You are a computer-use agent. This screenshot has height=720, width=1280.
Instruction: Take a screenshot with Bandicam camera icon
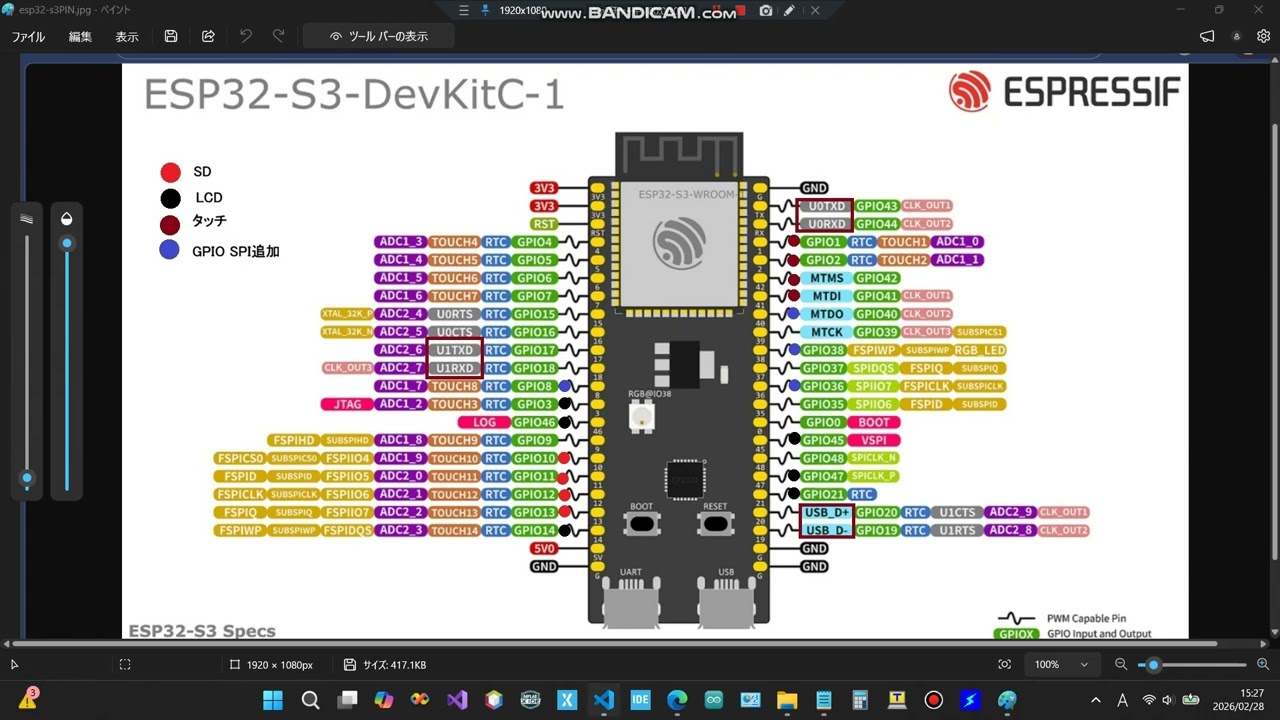point(766,10)
